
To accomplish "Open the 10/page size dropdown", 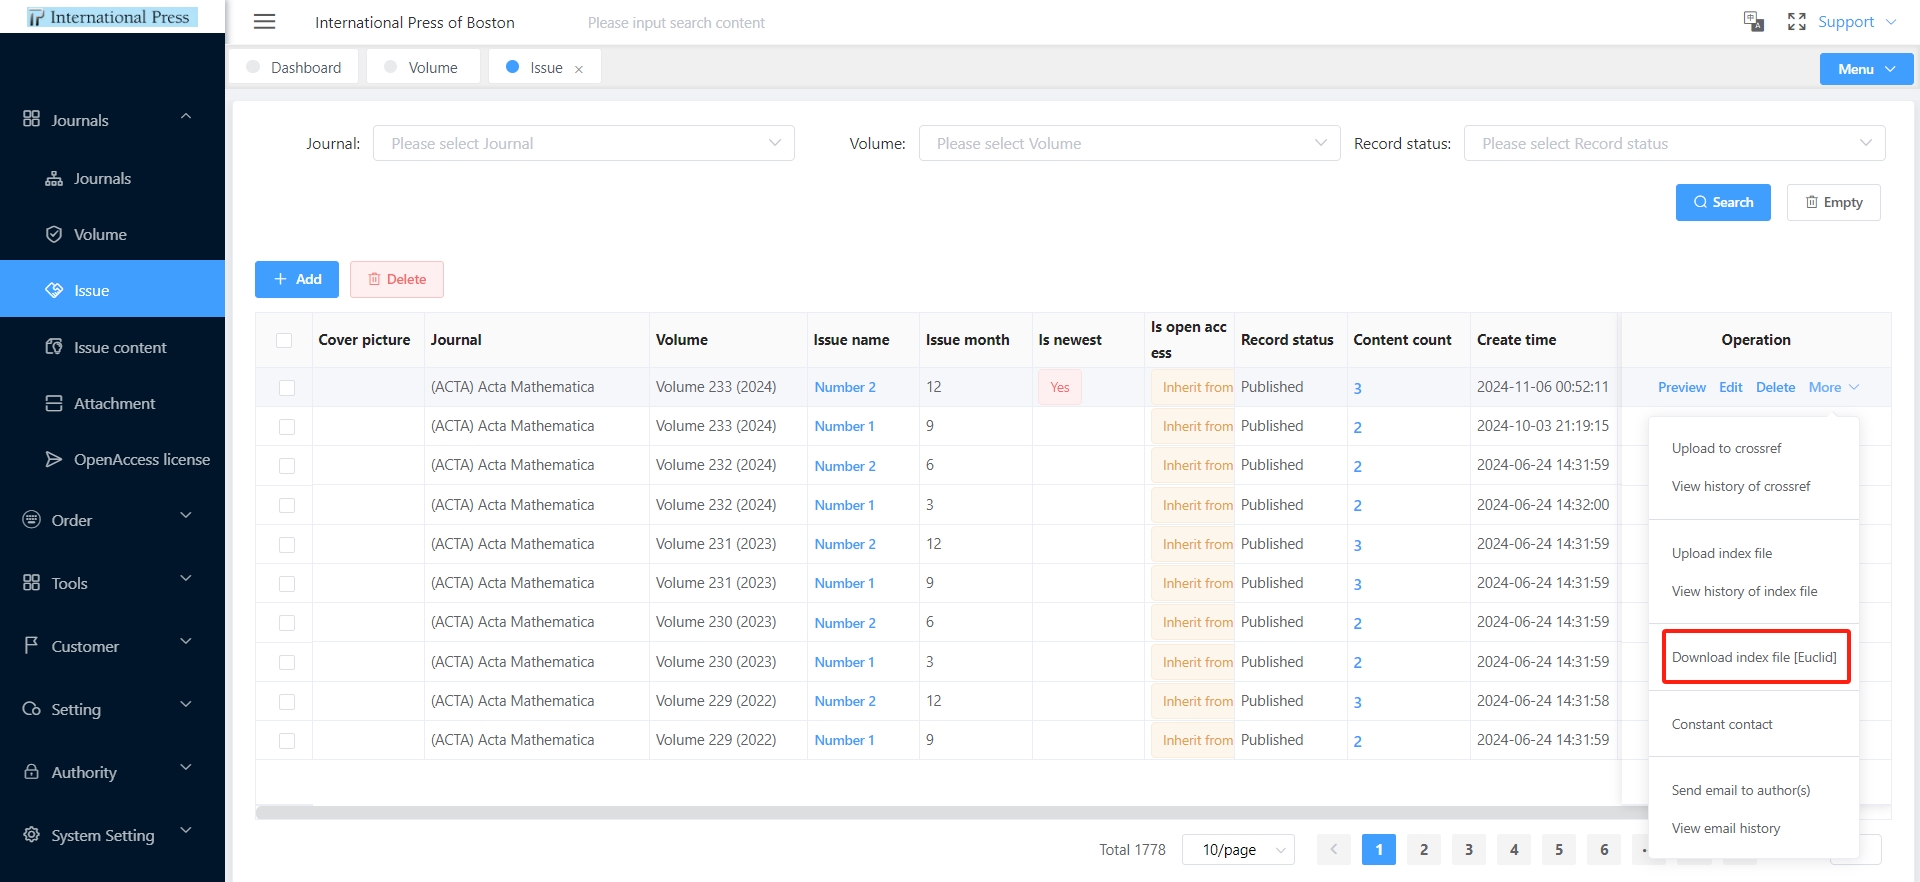I will pos(1238,850).
